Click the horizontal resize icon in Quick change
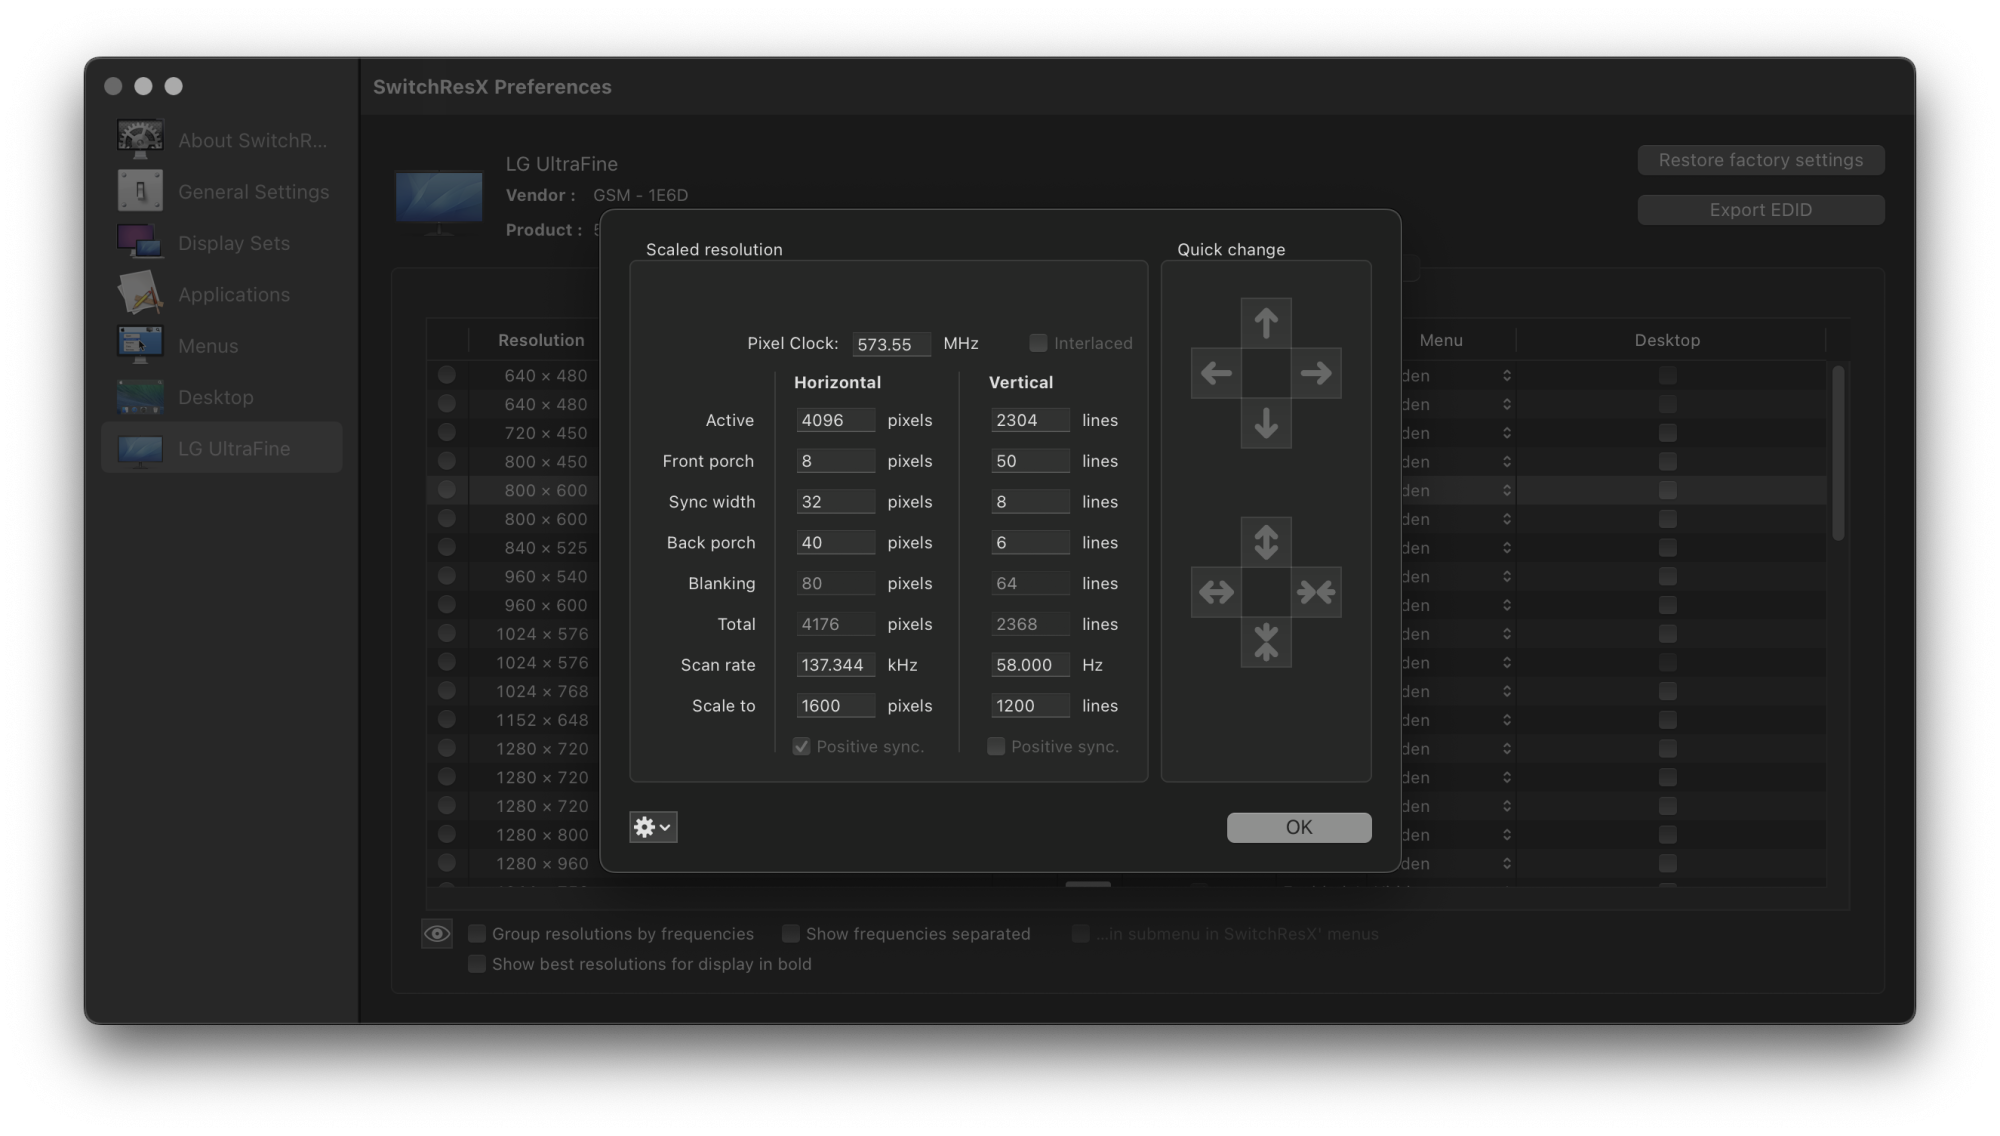 coord(1216,592)
